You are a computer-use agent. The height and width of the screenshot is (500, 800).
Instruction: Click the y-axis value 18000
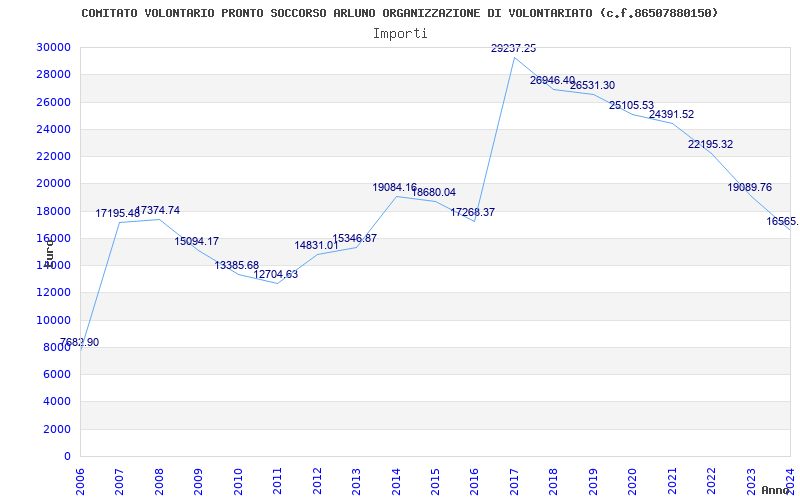tap(54, 211)
